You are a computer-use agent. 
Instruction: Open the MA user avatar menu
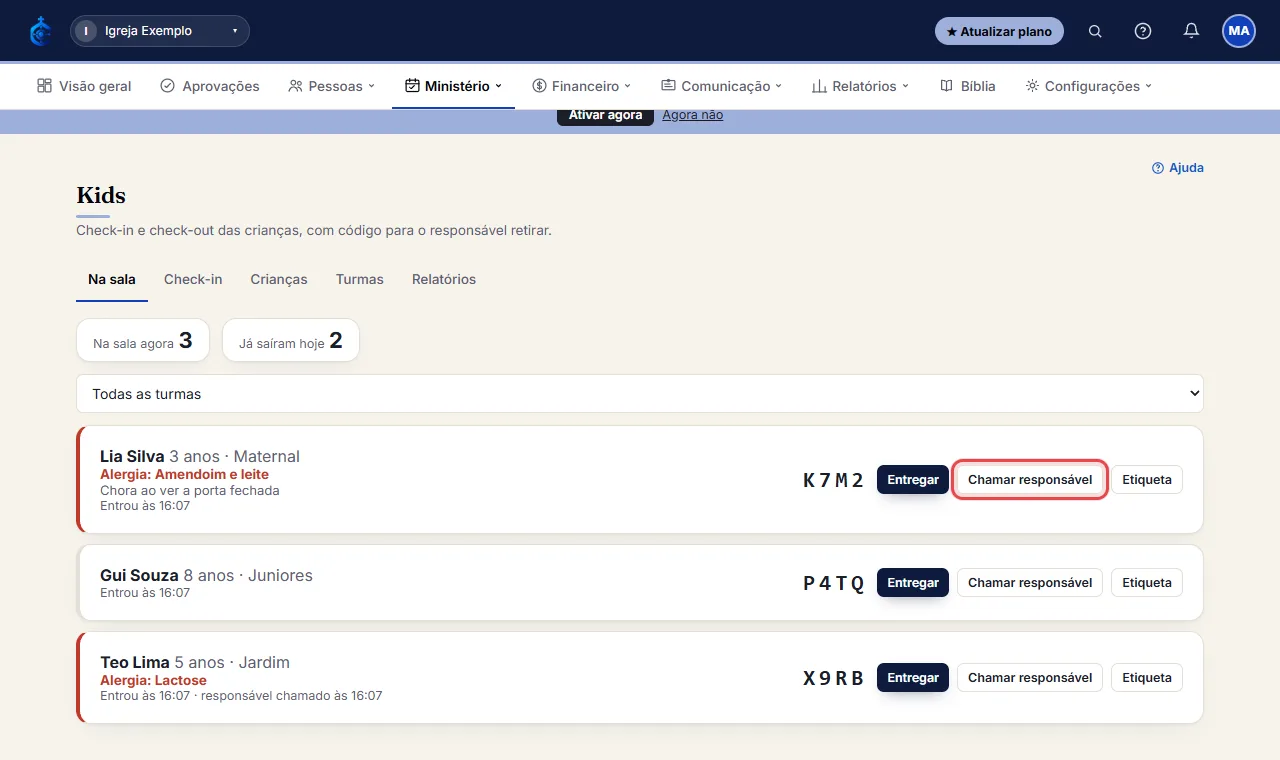(1239, 31)
